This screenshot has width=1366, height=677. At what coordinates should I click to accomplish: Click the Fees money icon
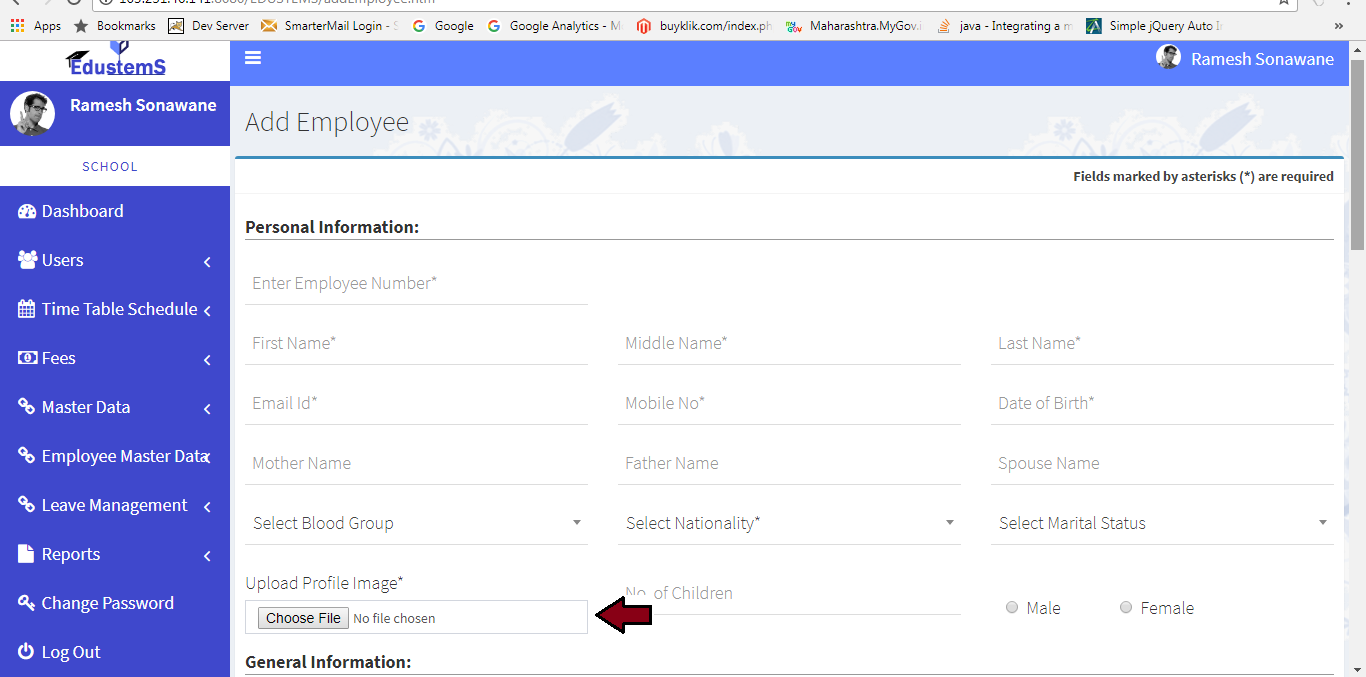pos(27,358)
